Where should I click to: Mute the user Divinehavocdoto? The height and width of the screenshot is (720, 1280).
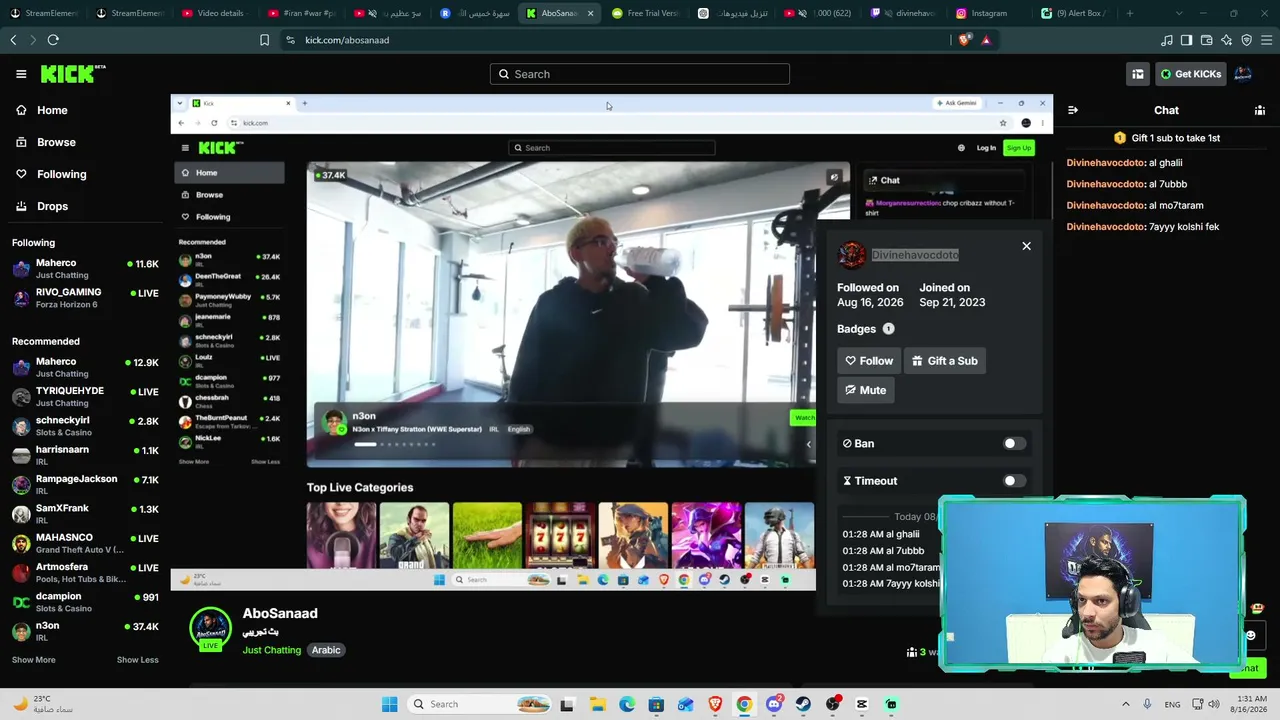865,390
